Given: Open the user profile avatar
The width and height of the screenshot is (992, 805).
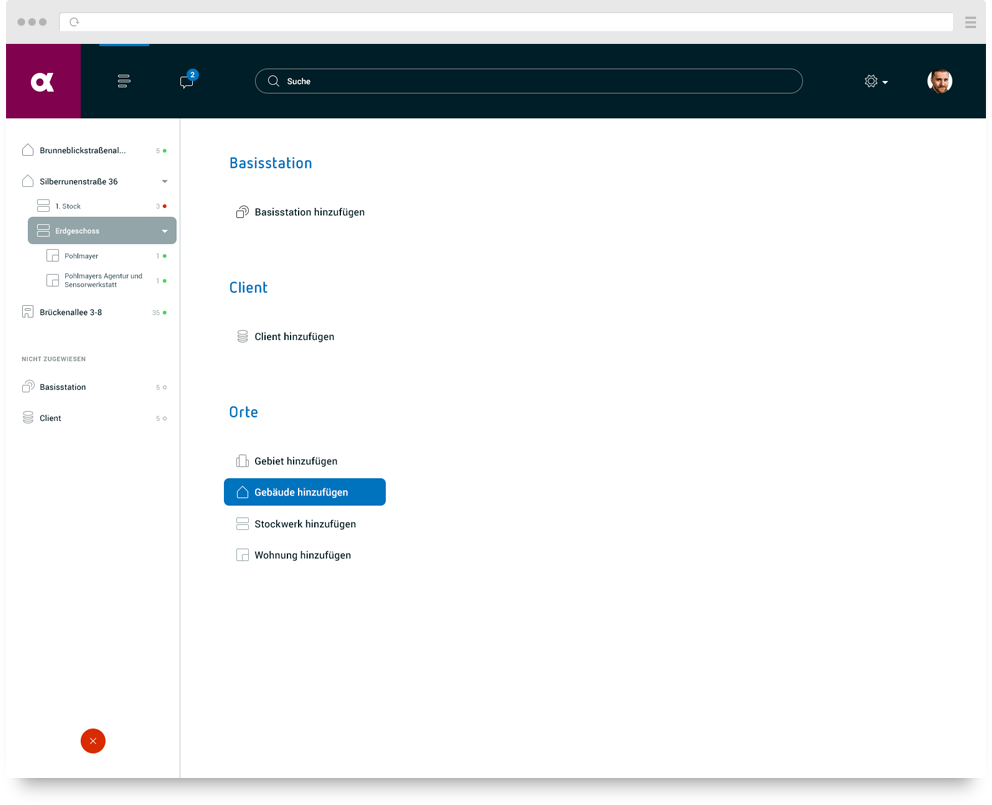Looking at the screenshot, I should (939, 82).
